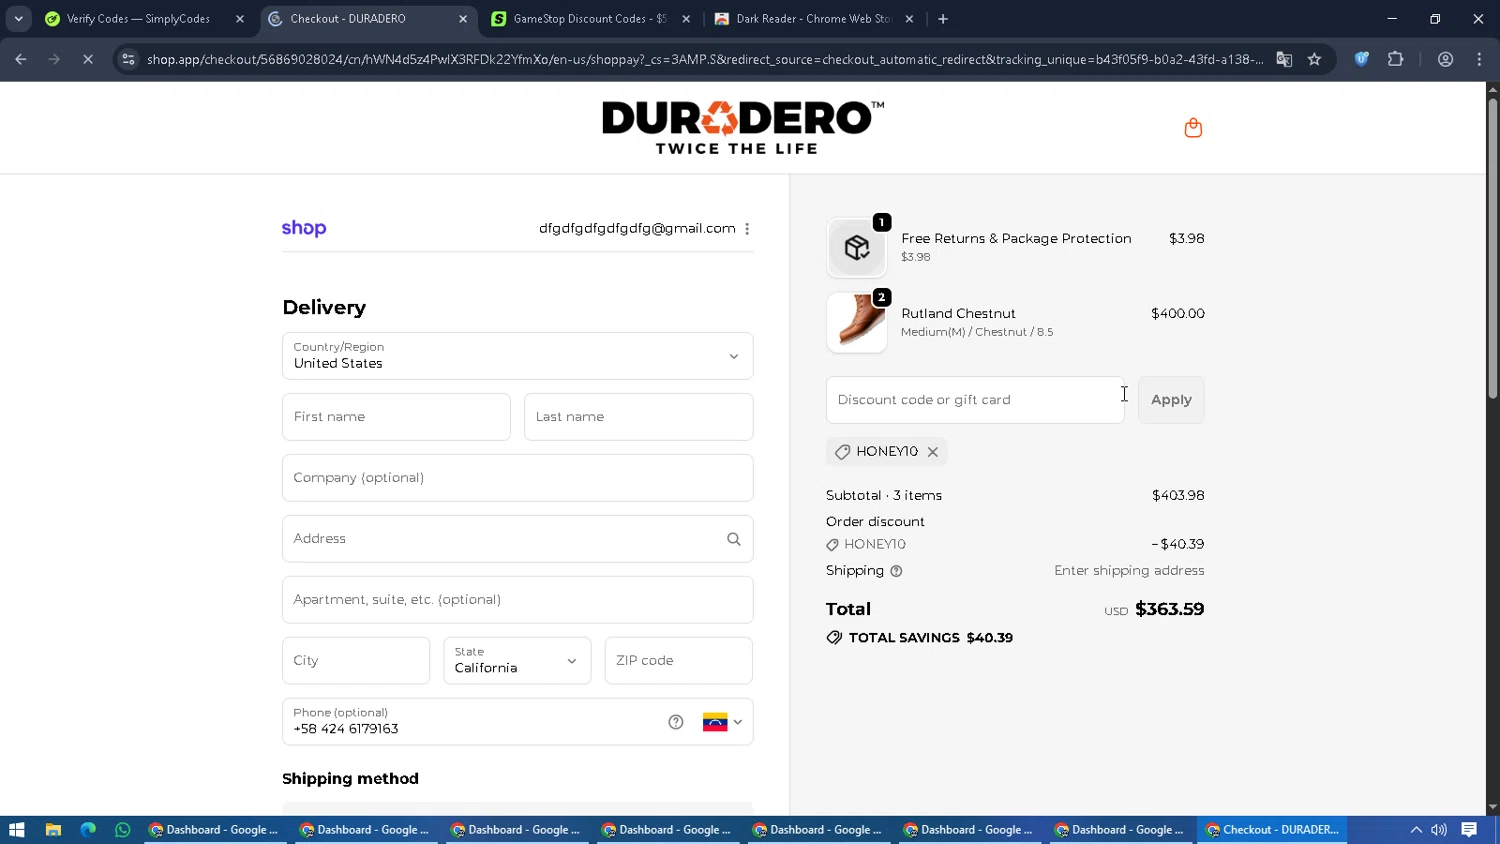
Task: Click the Total amount $363.59
Action: pos(1169,609)
